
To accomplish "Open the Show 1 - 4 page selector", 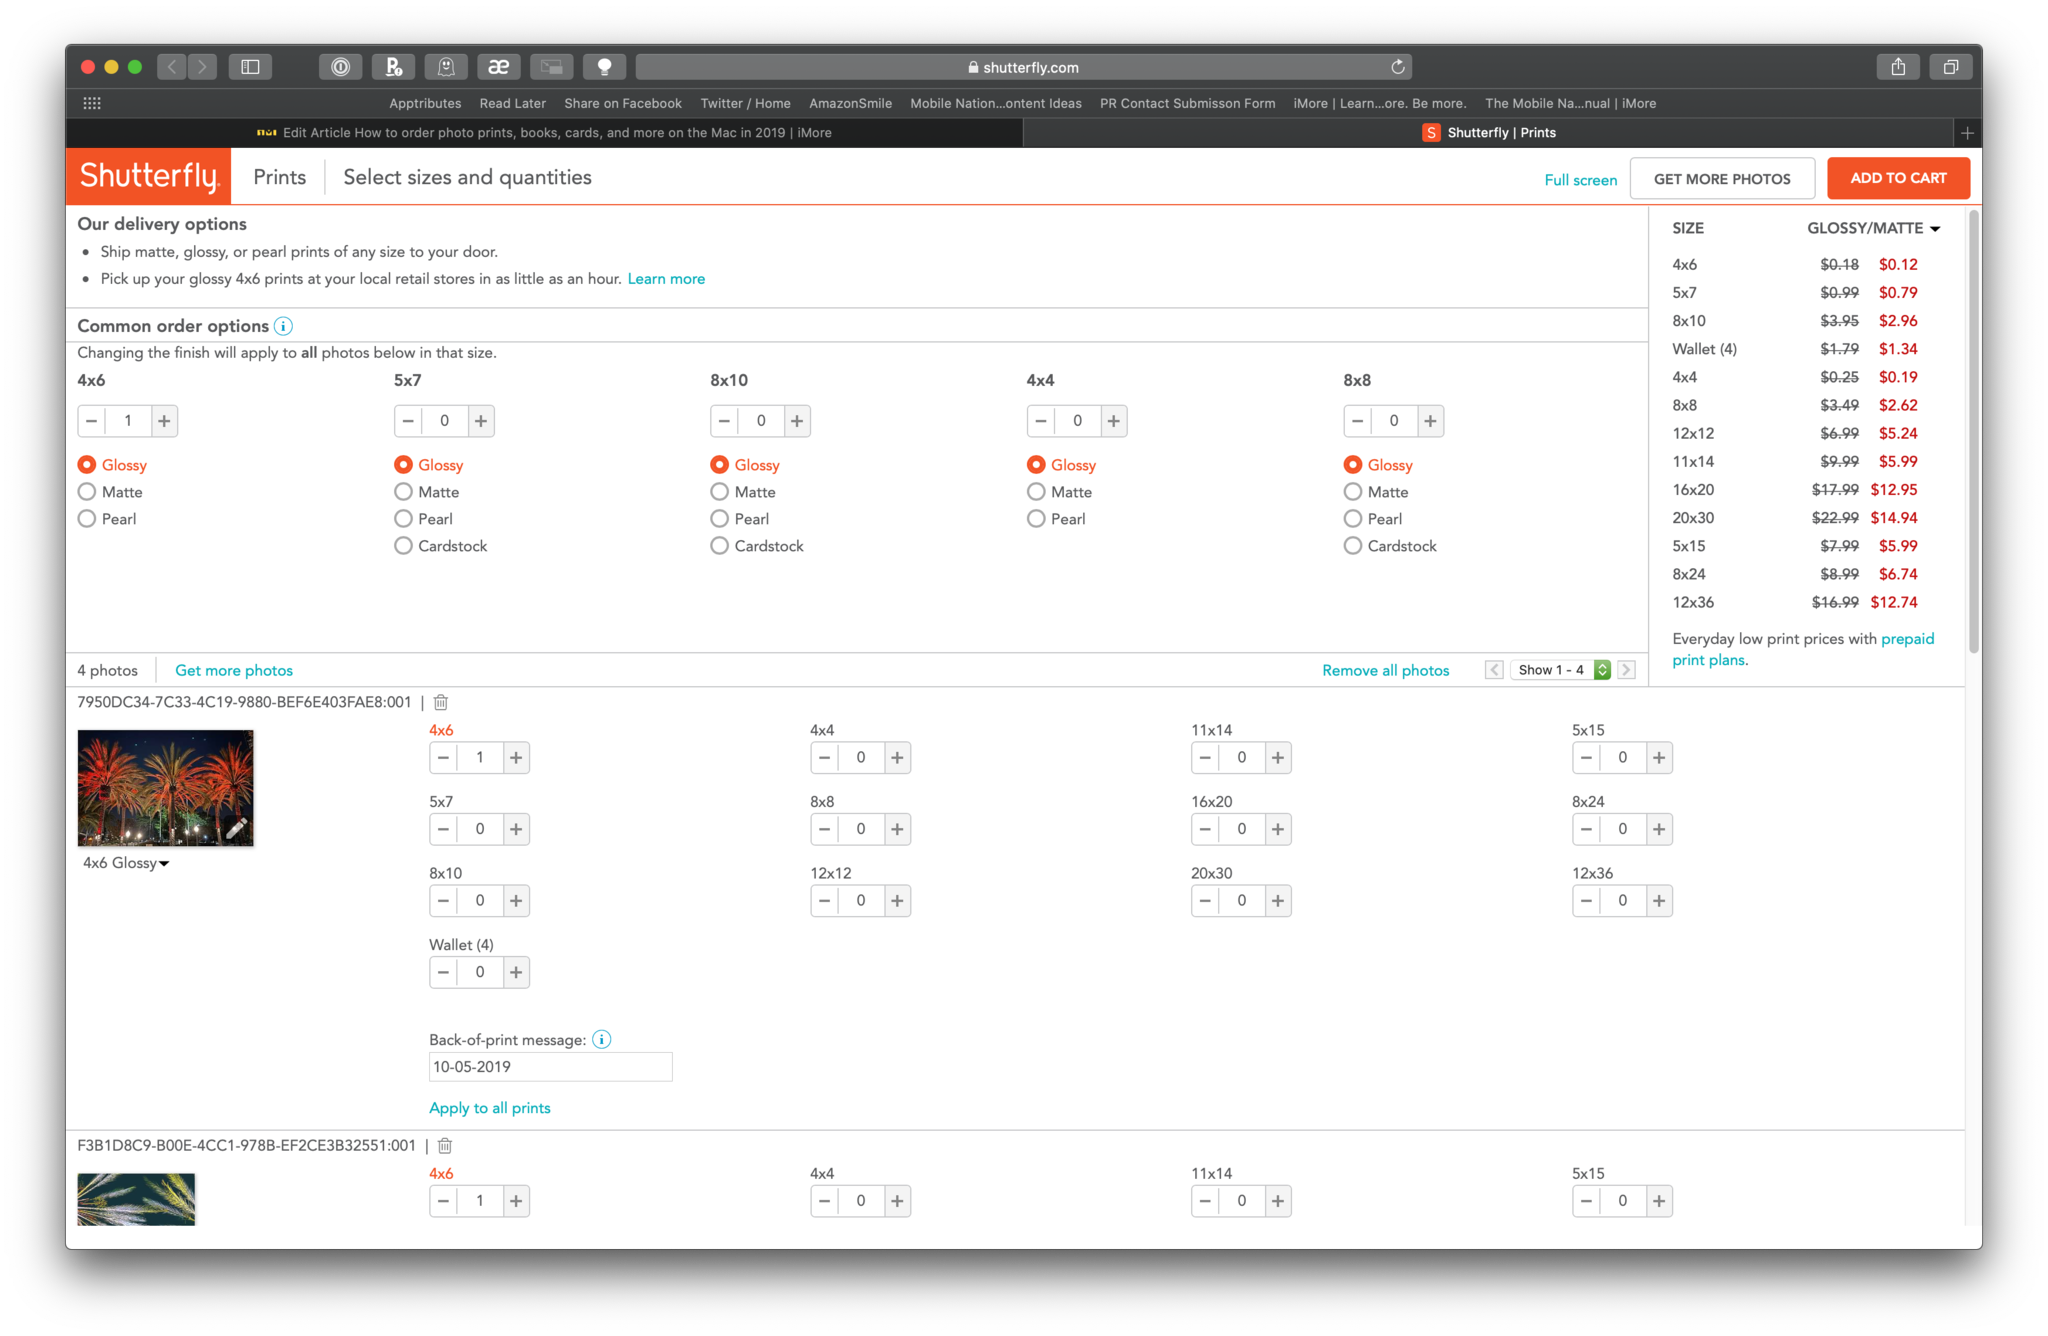I will (1561, 670).
